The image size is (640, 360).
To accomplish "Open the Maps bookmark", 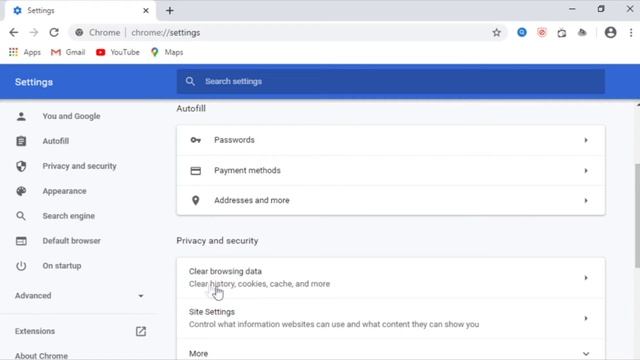I will [x=167, y=52].
